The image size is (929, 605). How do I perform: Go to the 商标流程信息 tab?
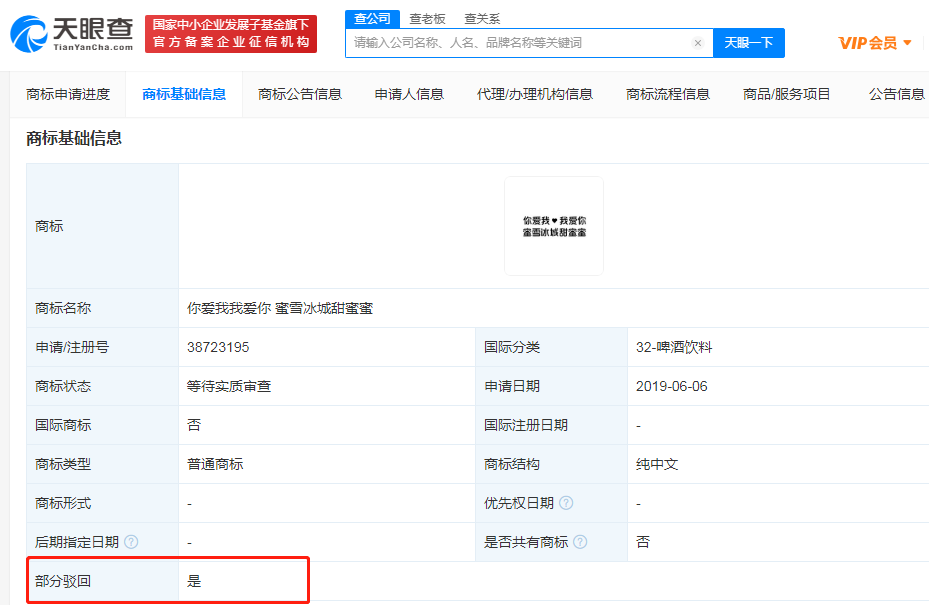point(668,94)
